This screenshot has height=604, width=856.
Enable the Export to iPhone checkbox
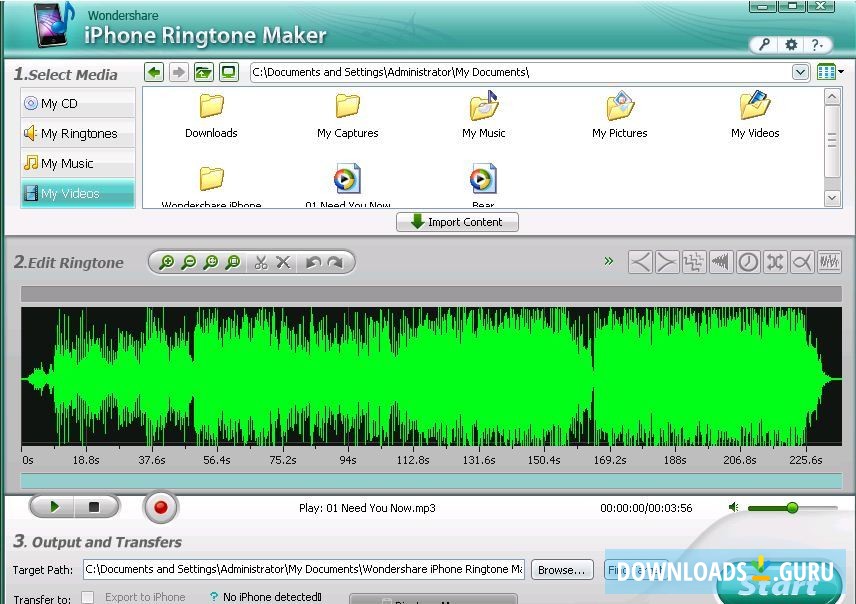point(88,597)
